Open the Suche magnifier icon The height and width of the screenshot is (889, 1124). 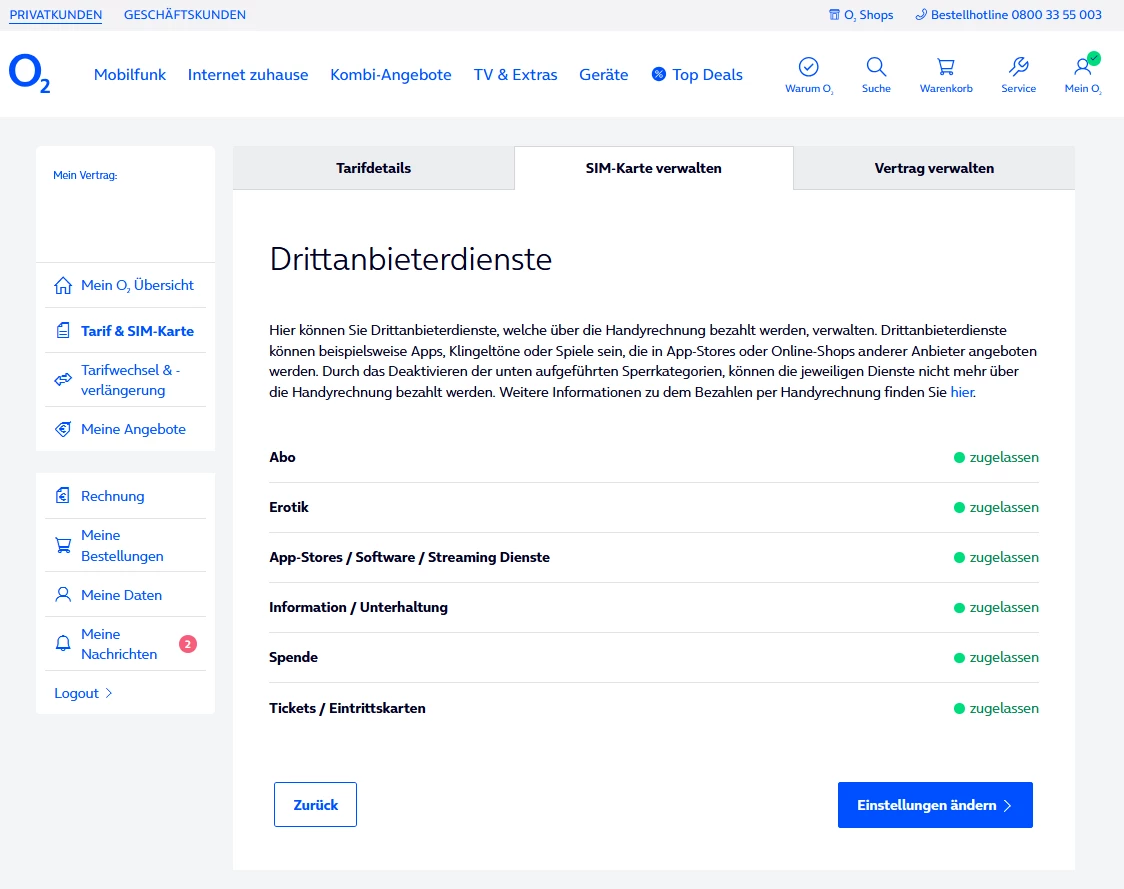click(x=876, y=67)
